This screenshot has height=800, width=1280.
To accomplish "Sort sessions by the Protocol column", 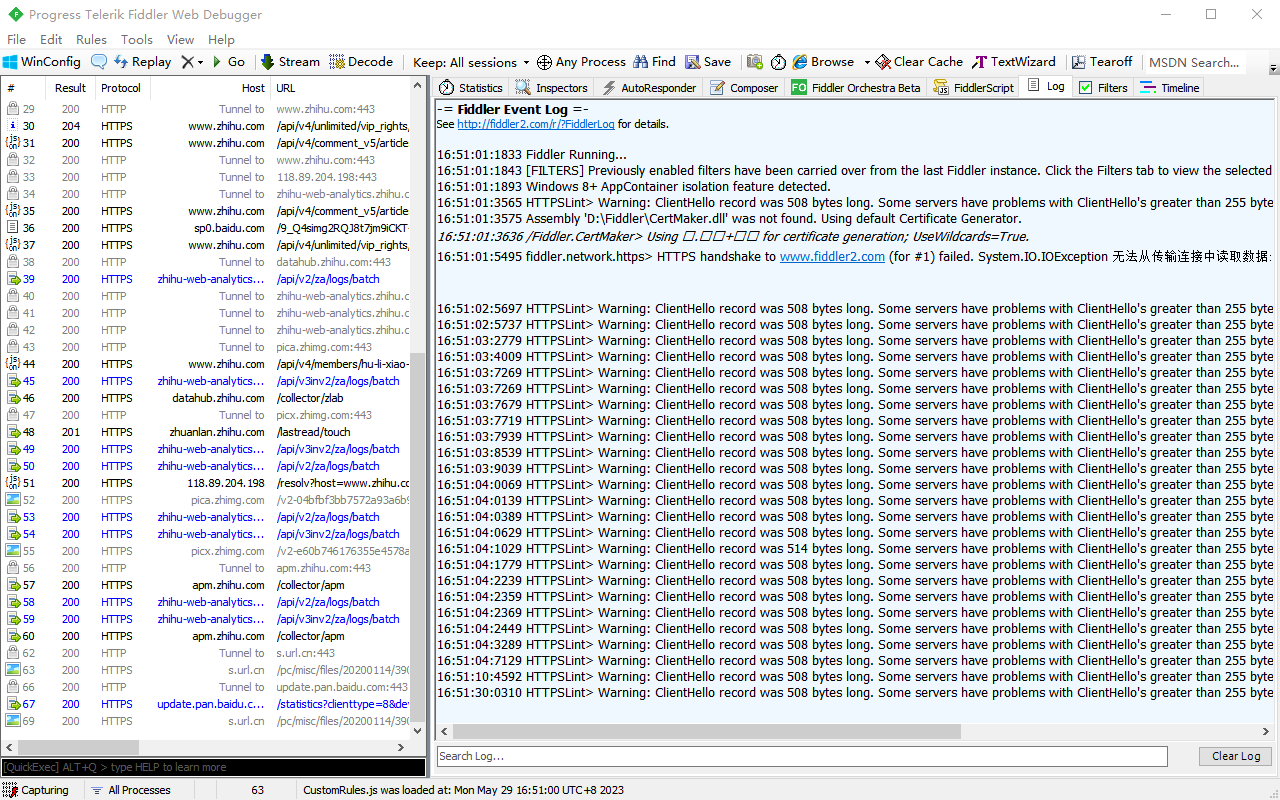I will 121,88.
